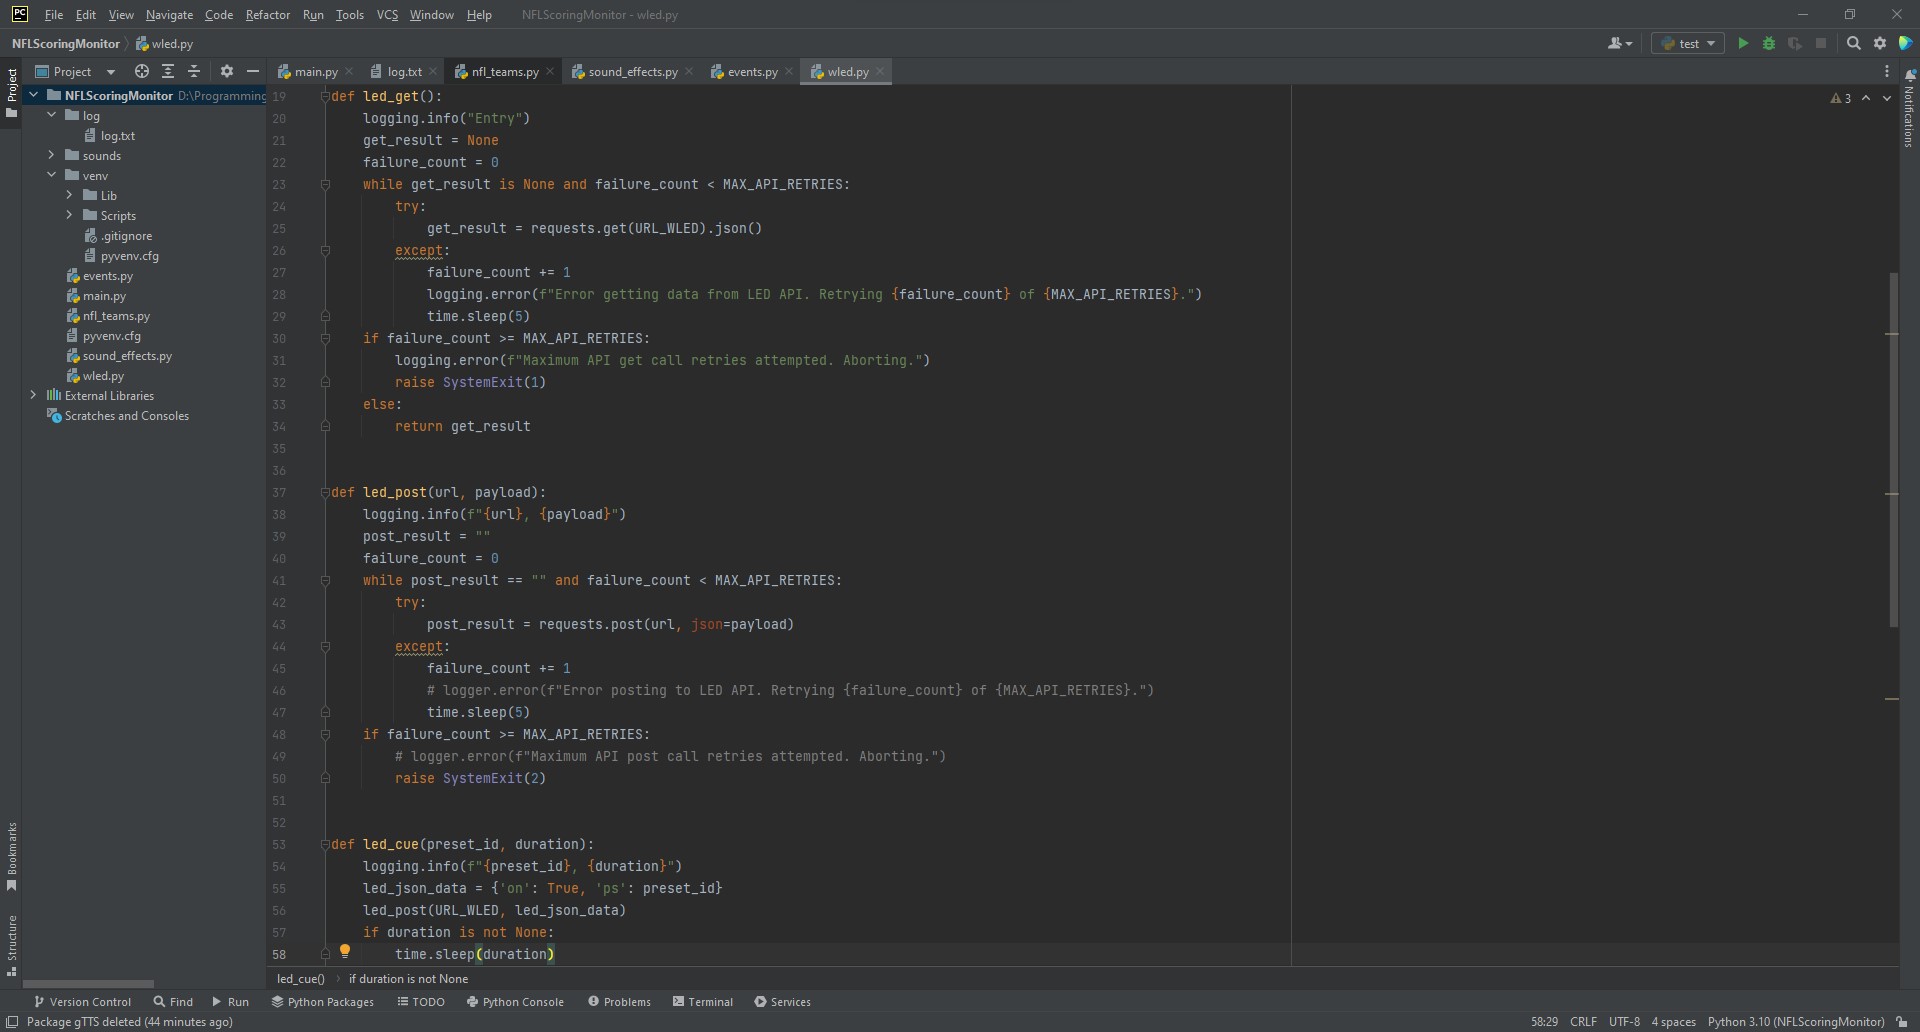Click the lightbulb quick-fix icon
This screenshot has height=1032, width=1920.
[345, 951]
